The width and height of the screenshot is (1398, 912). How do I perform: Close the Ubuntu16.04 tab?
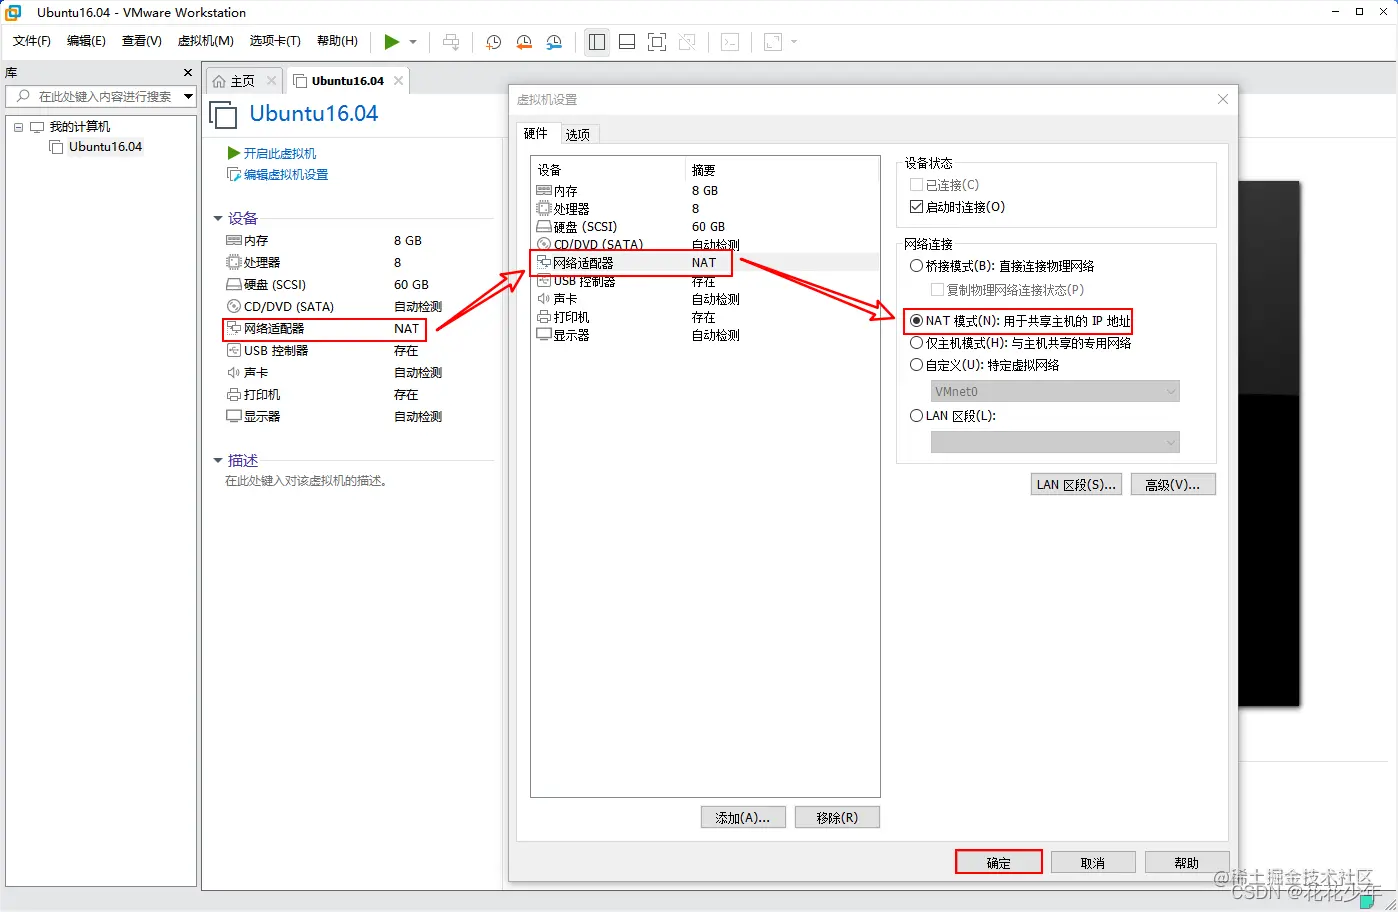(399, 81)
